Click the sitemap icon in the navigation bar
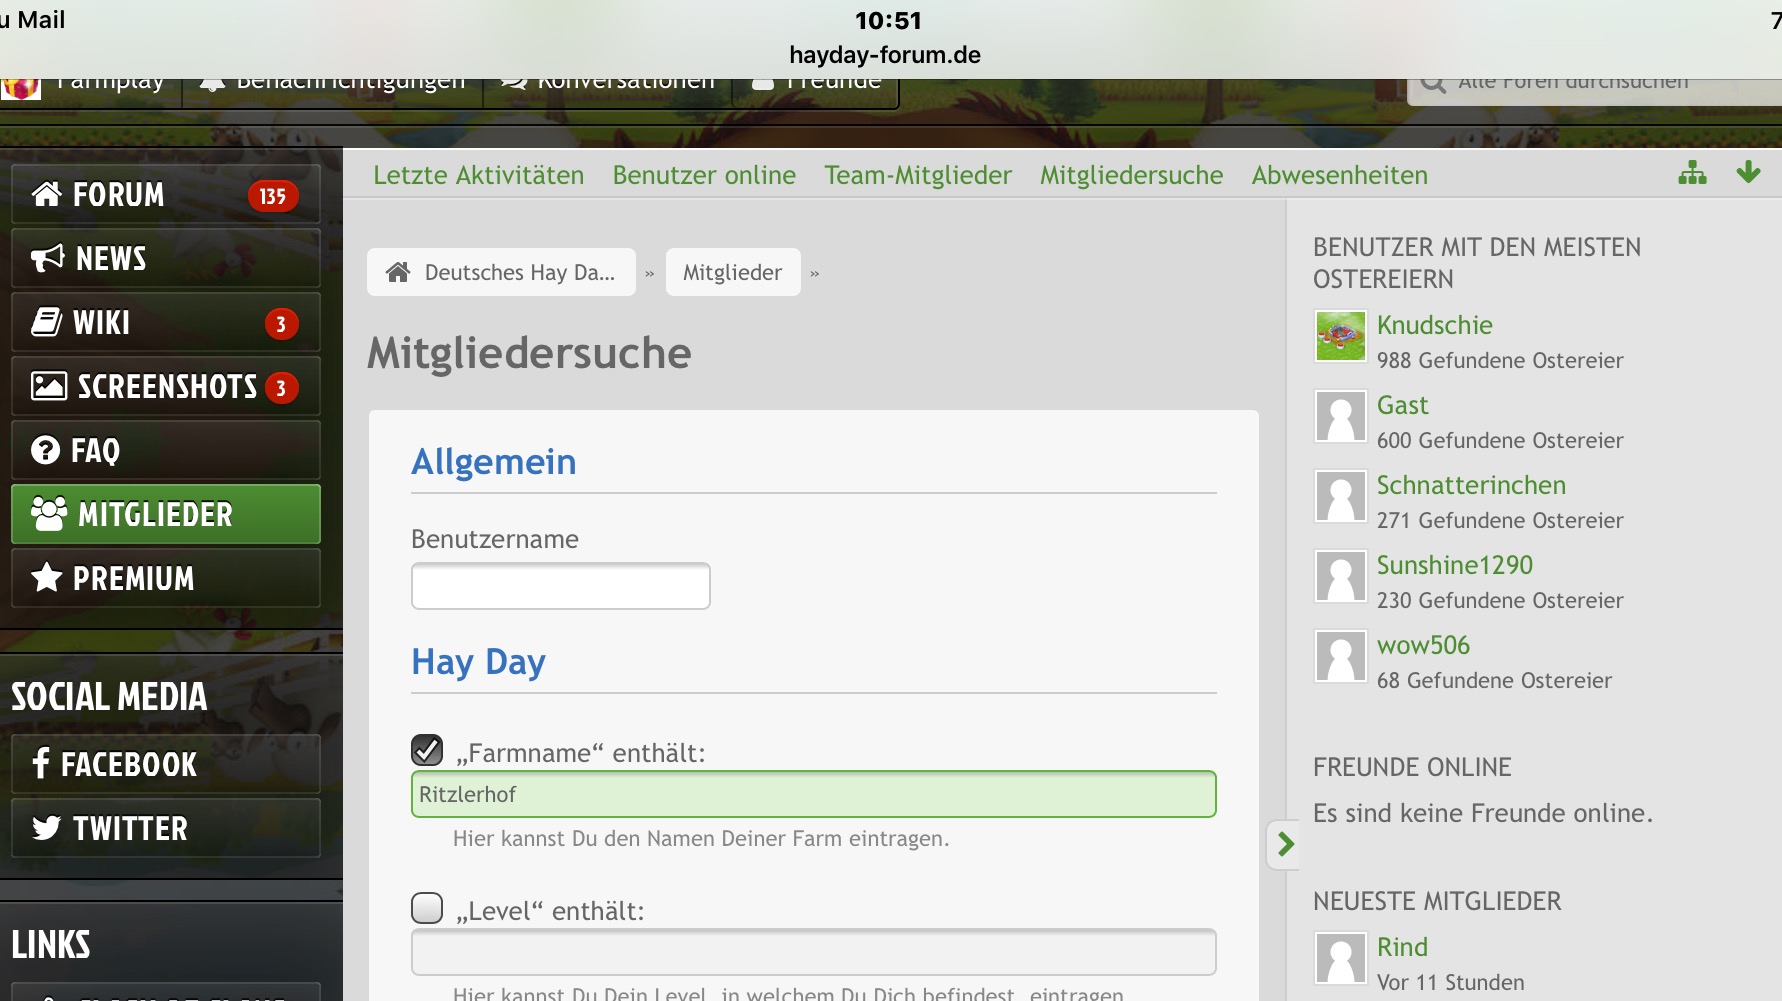 (x=1692, y=174)
